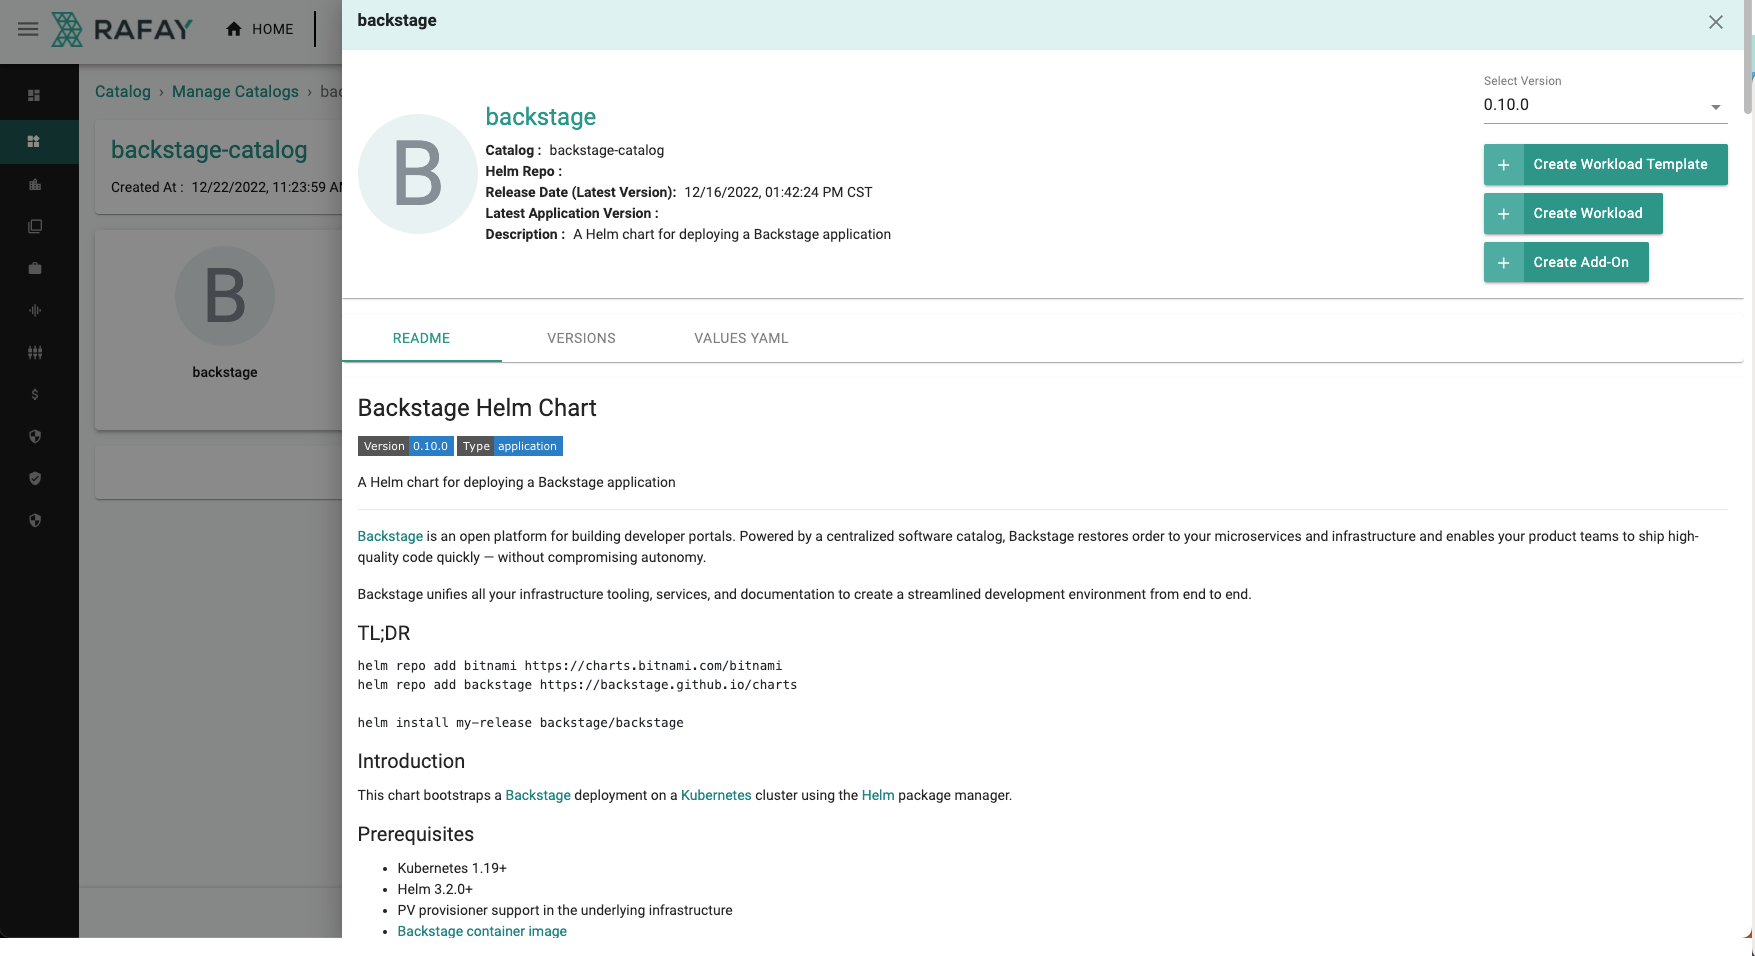
Task: Click the Type application badge
Action: pyautogui.click(x=510, y=446)
